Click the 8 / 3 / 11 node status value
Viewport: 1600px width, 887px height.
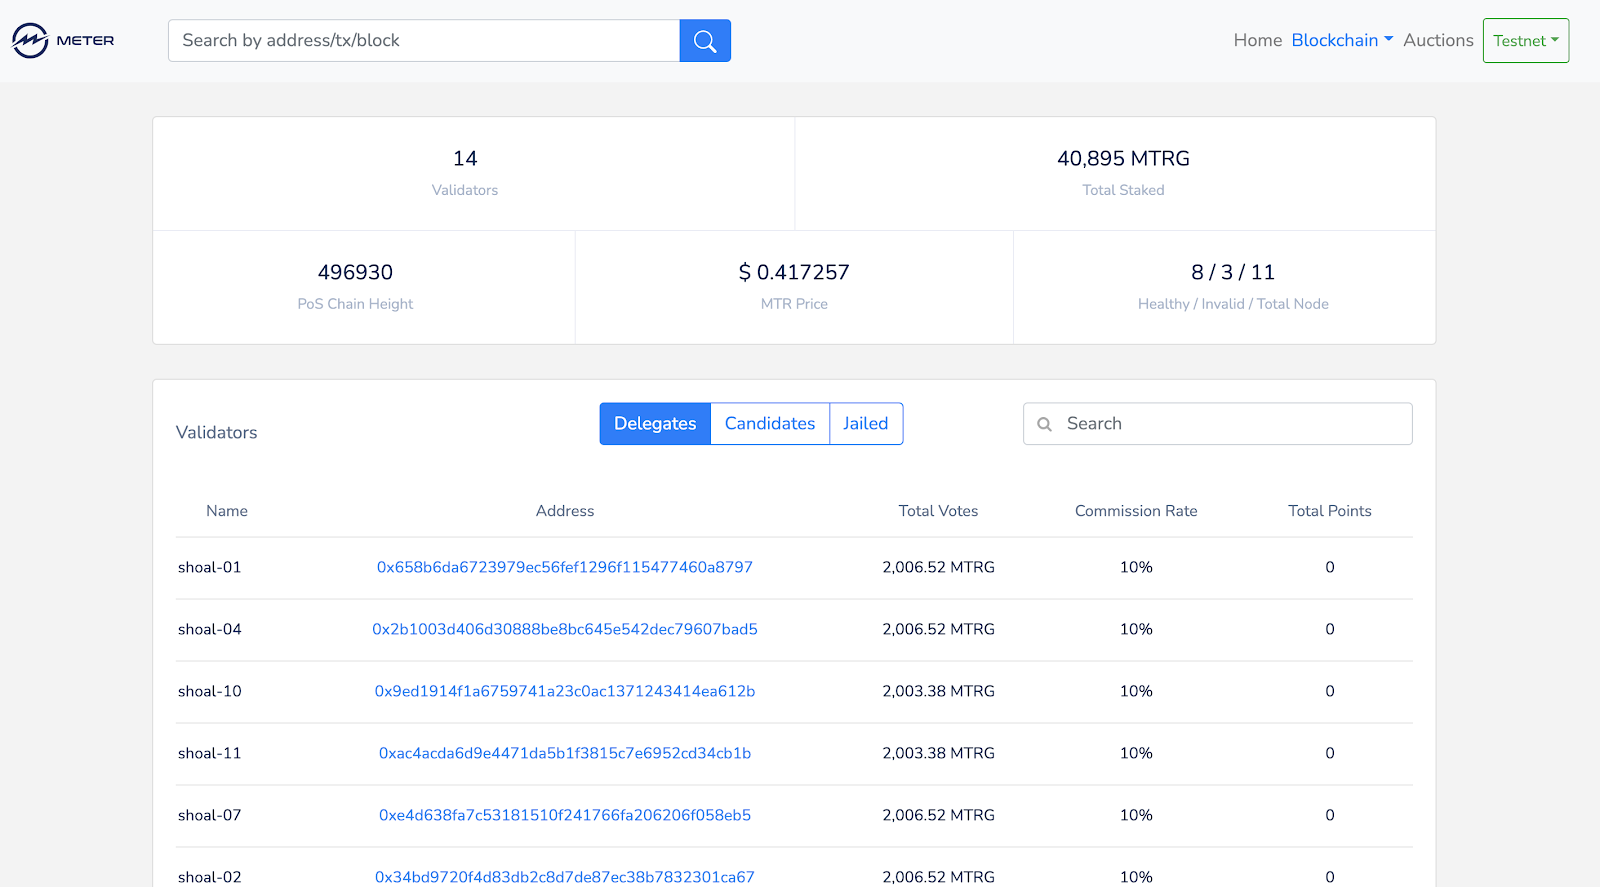click(x=1233, y=273)
